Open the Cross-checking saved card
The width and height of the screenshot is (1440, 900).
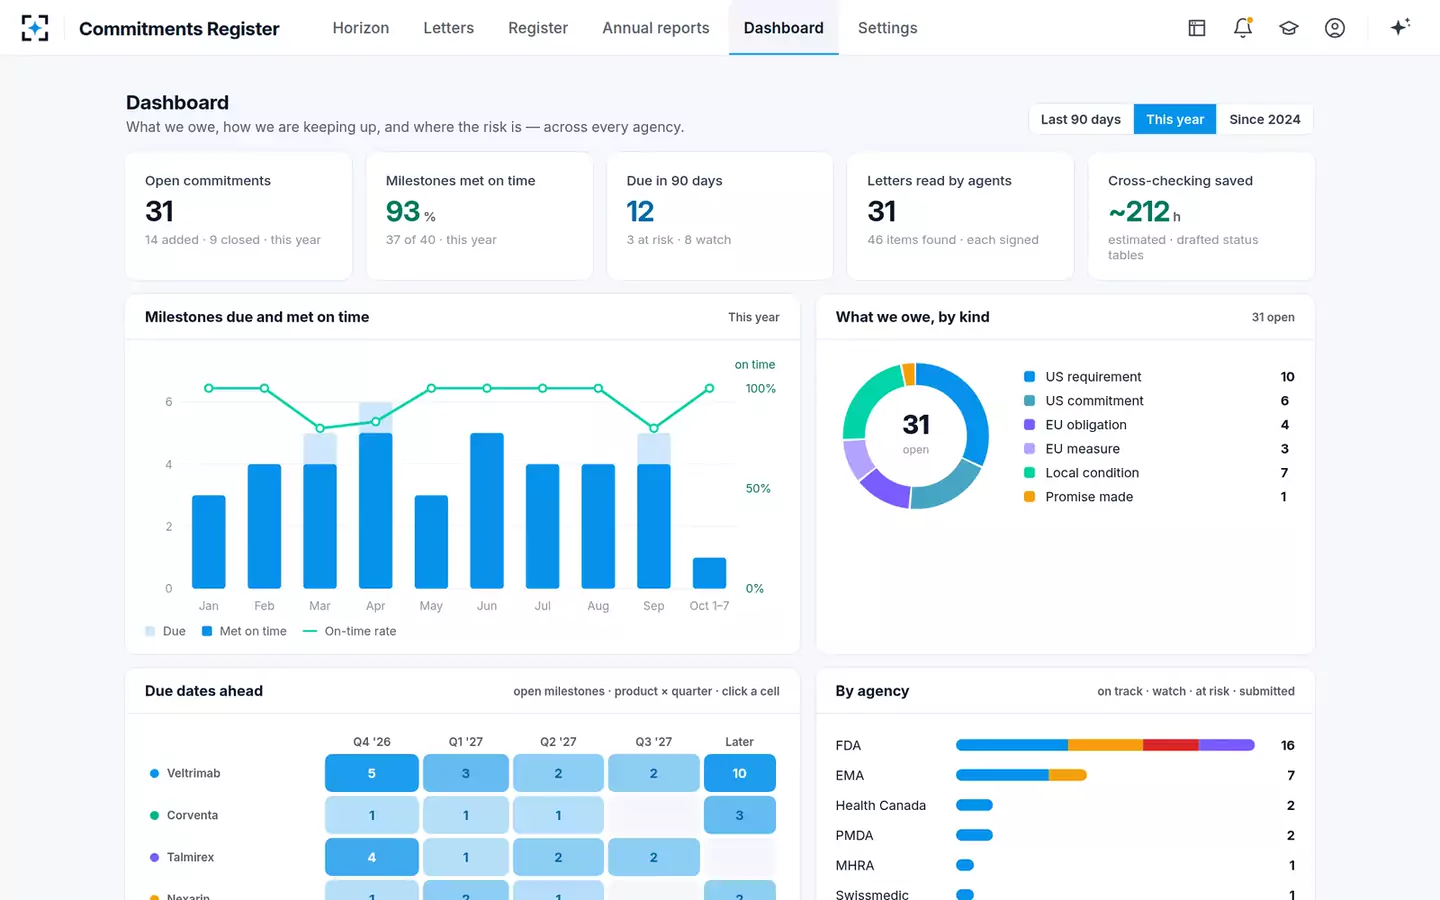[1201, 216]
